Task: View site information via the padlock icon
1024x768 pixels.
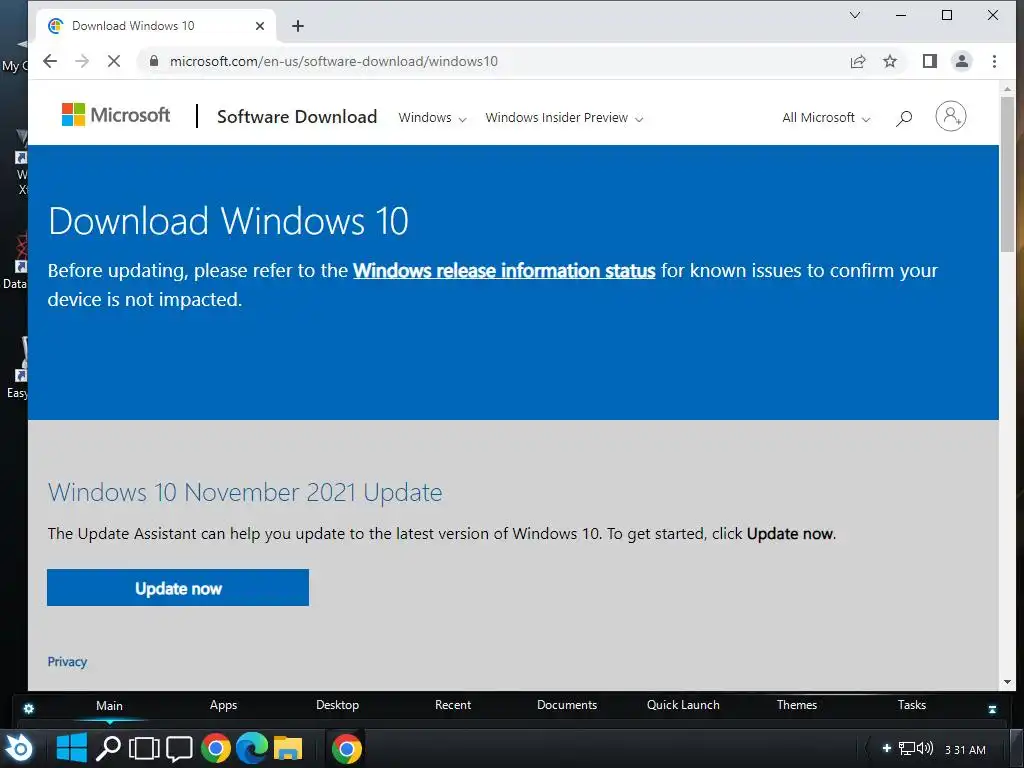Action: click(x=154, y=61)
